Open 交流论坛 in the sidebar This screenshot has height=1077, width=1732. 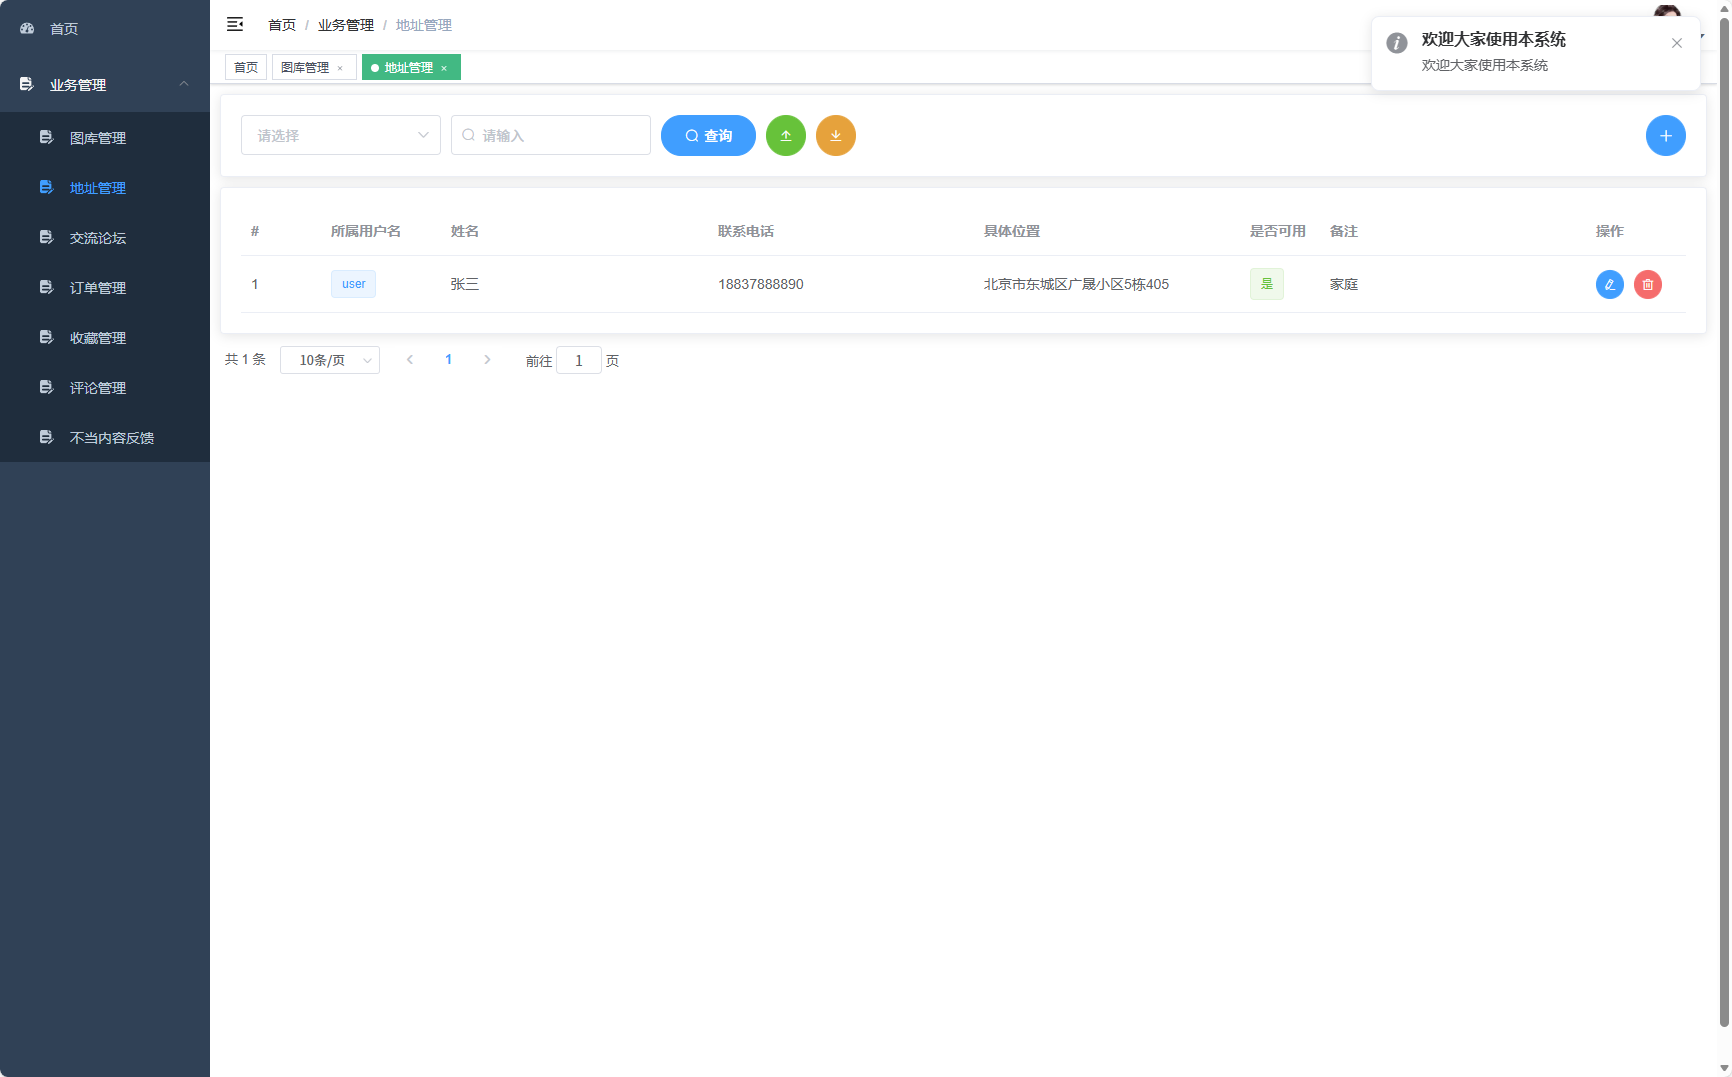pyautogui.click(x=98, y=238)
